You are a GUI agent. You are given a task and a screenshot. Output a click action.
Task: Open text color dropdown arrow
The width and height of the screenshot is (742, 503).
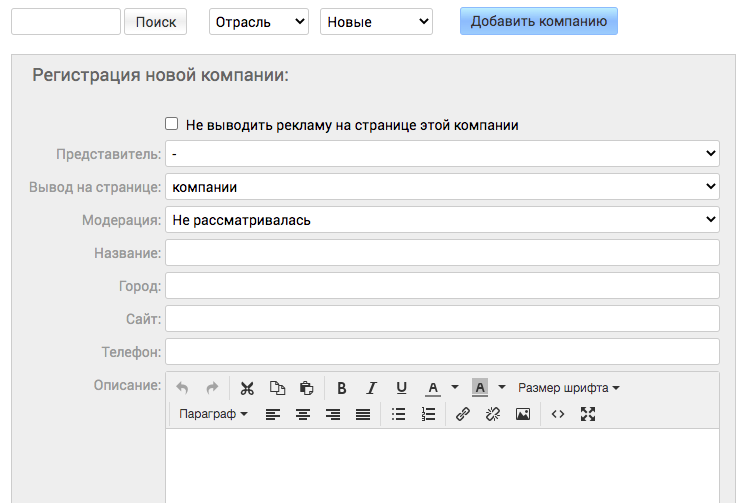(455, 388)
